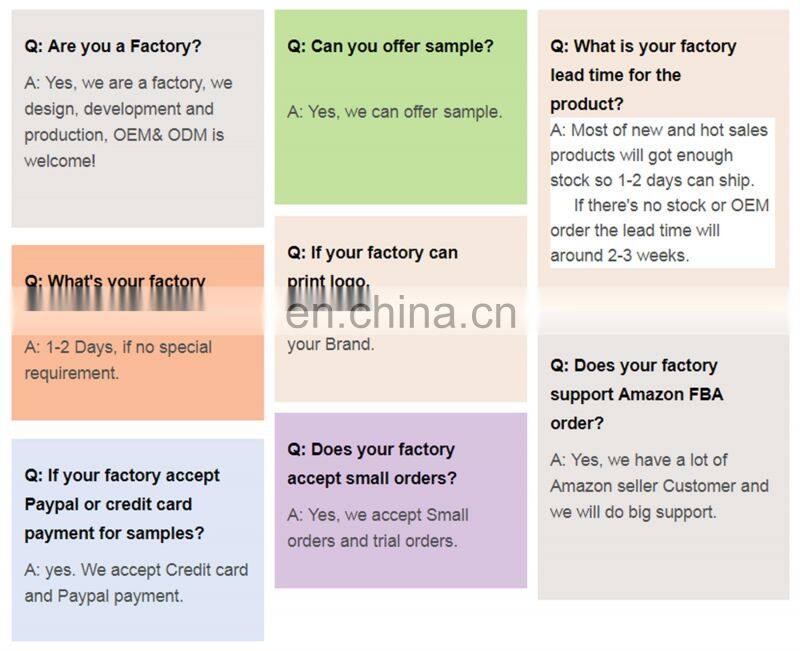Click the Paypal or credit card payment question

point(122,504)
